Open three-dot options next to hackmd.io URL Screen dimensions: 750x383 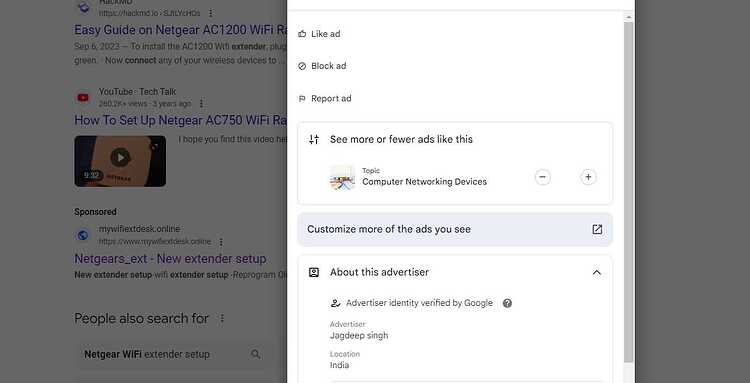[x=211, y=13]
